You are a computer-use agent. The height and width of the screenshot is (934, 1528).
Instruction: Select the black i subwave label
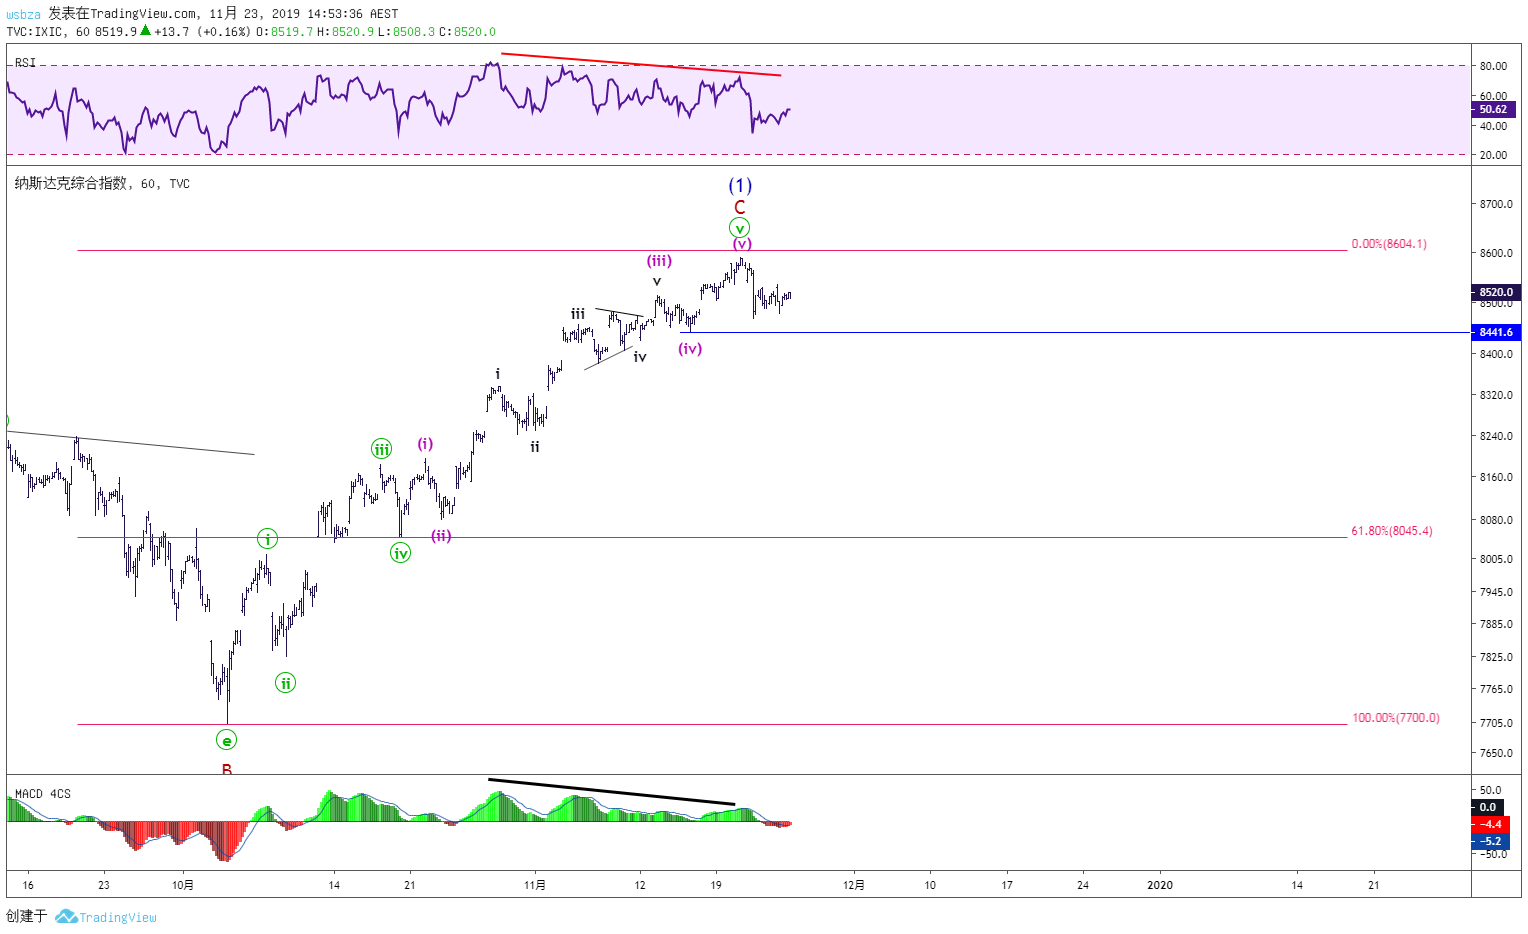click(x=498, y=374)
